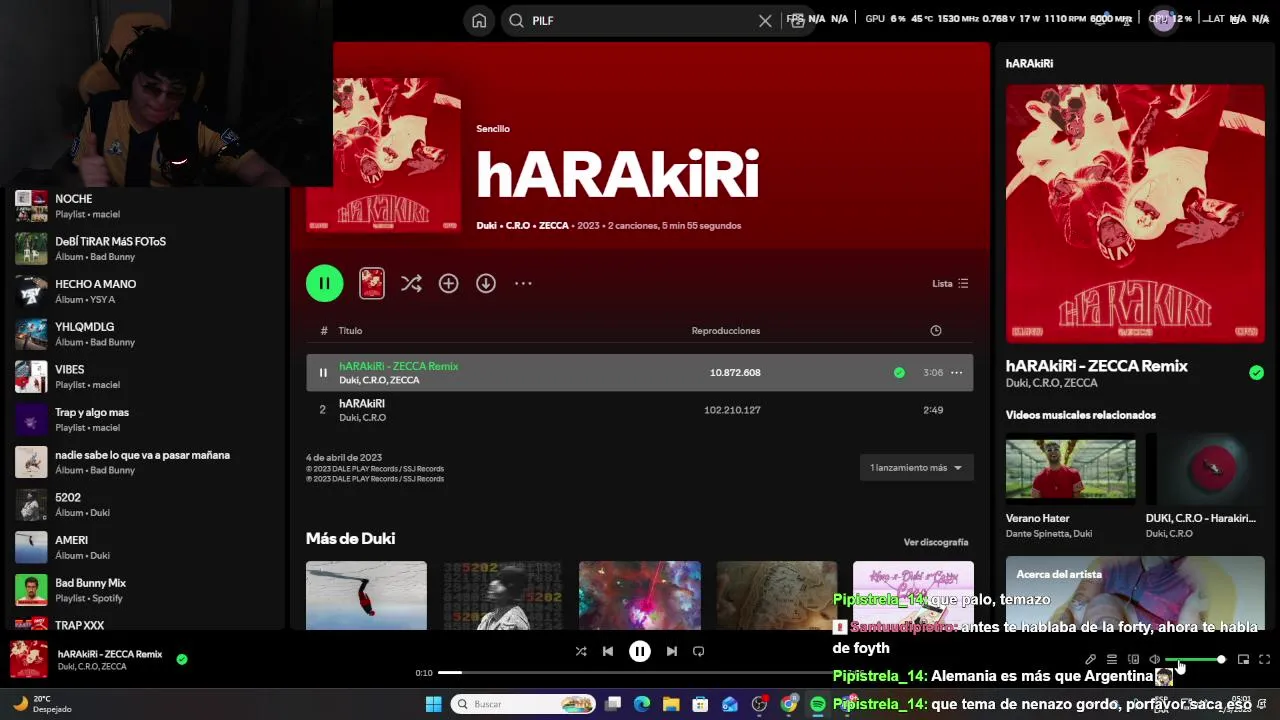Add hARAkiRi album to library (plus icon)
The image size is (1280, 720).
pos(448,283)
